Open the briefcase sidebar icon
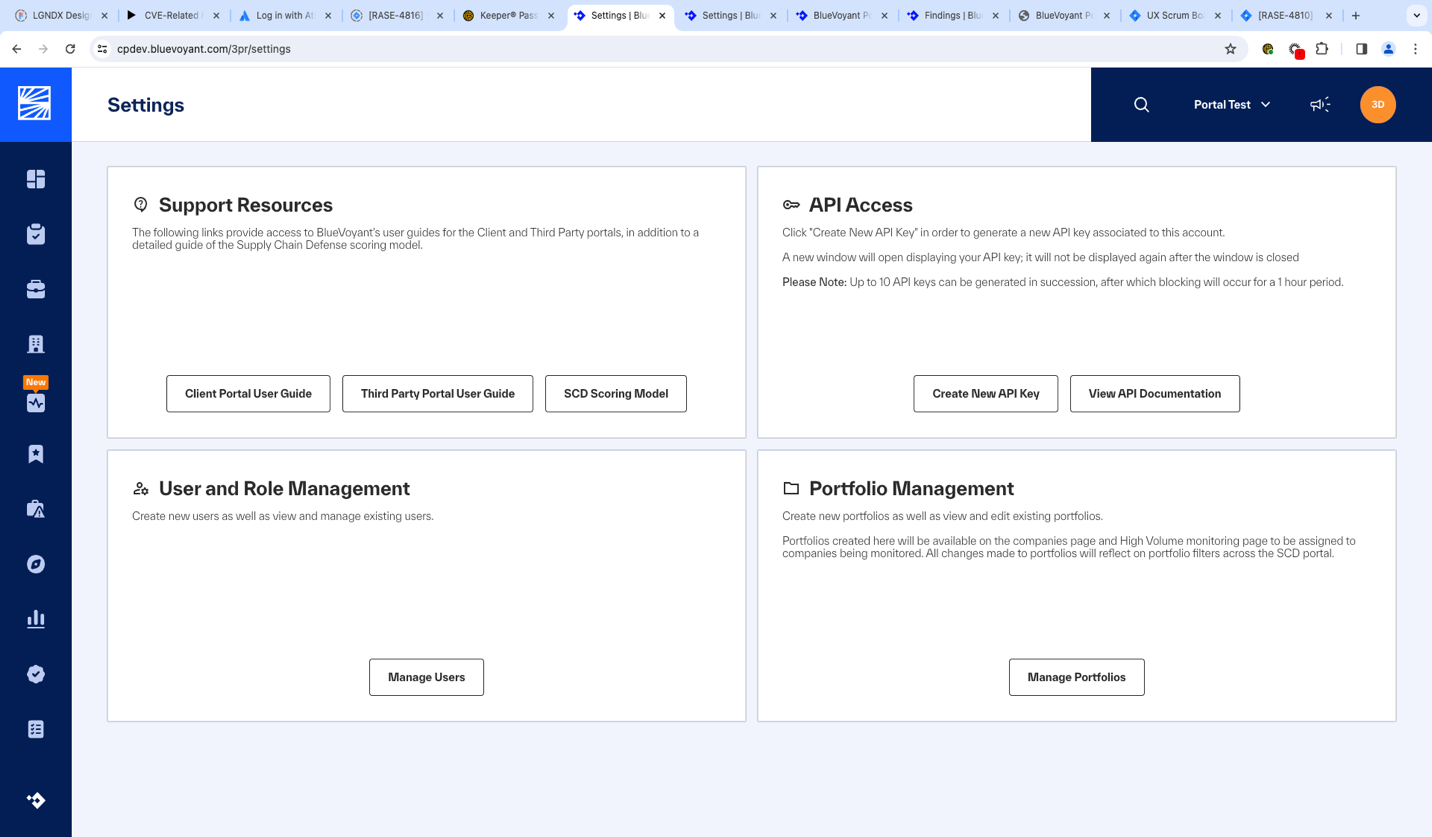The height and width of the screenshot is (837, 1432). [x=36, y=289]
